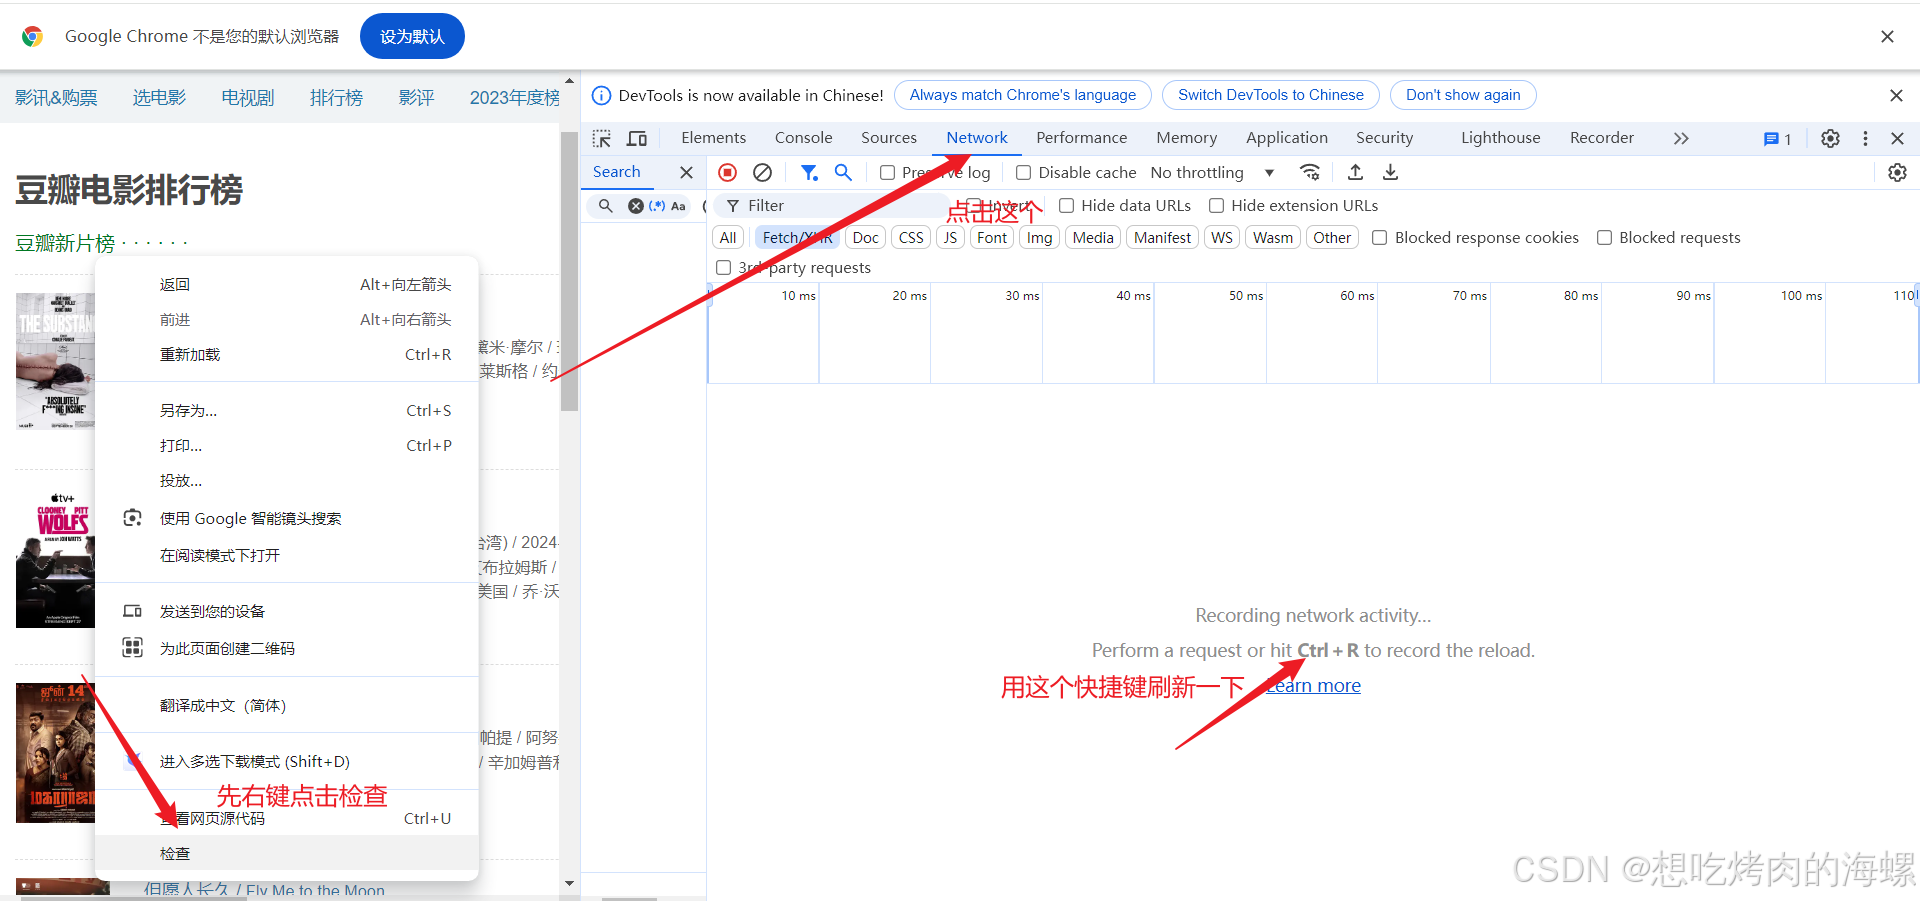Open network search magnifier icon
Image resolution: width=1920 pixels, height=901 pixels.
843,172
